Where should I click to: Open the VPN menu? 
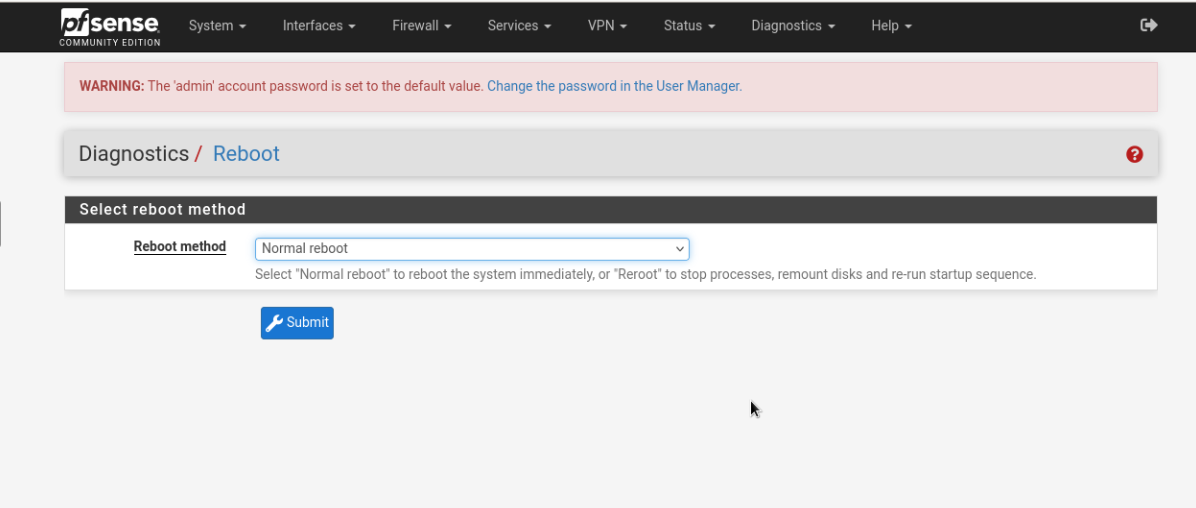click(607, 26)
